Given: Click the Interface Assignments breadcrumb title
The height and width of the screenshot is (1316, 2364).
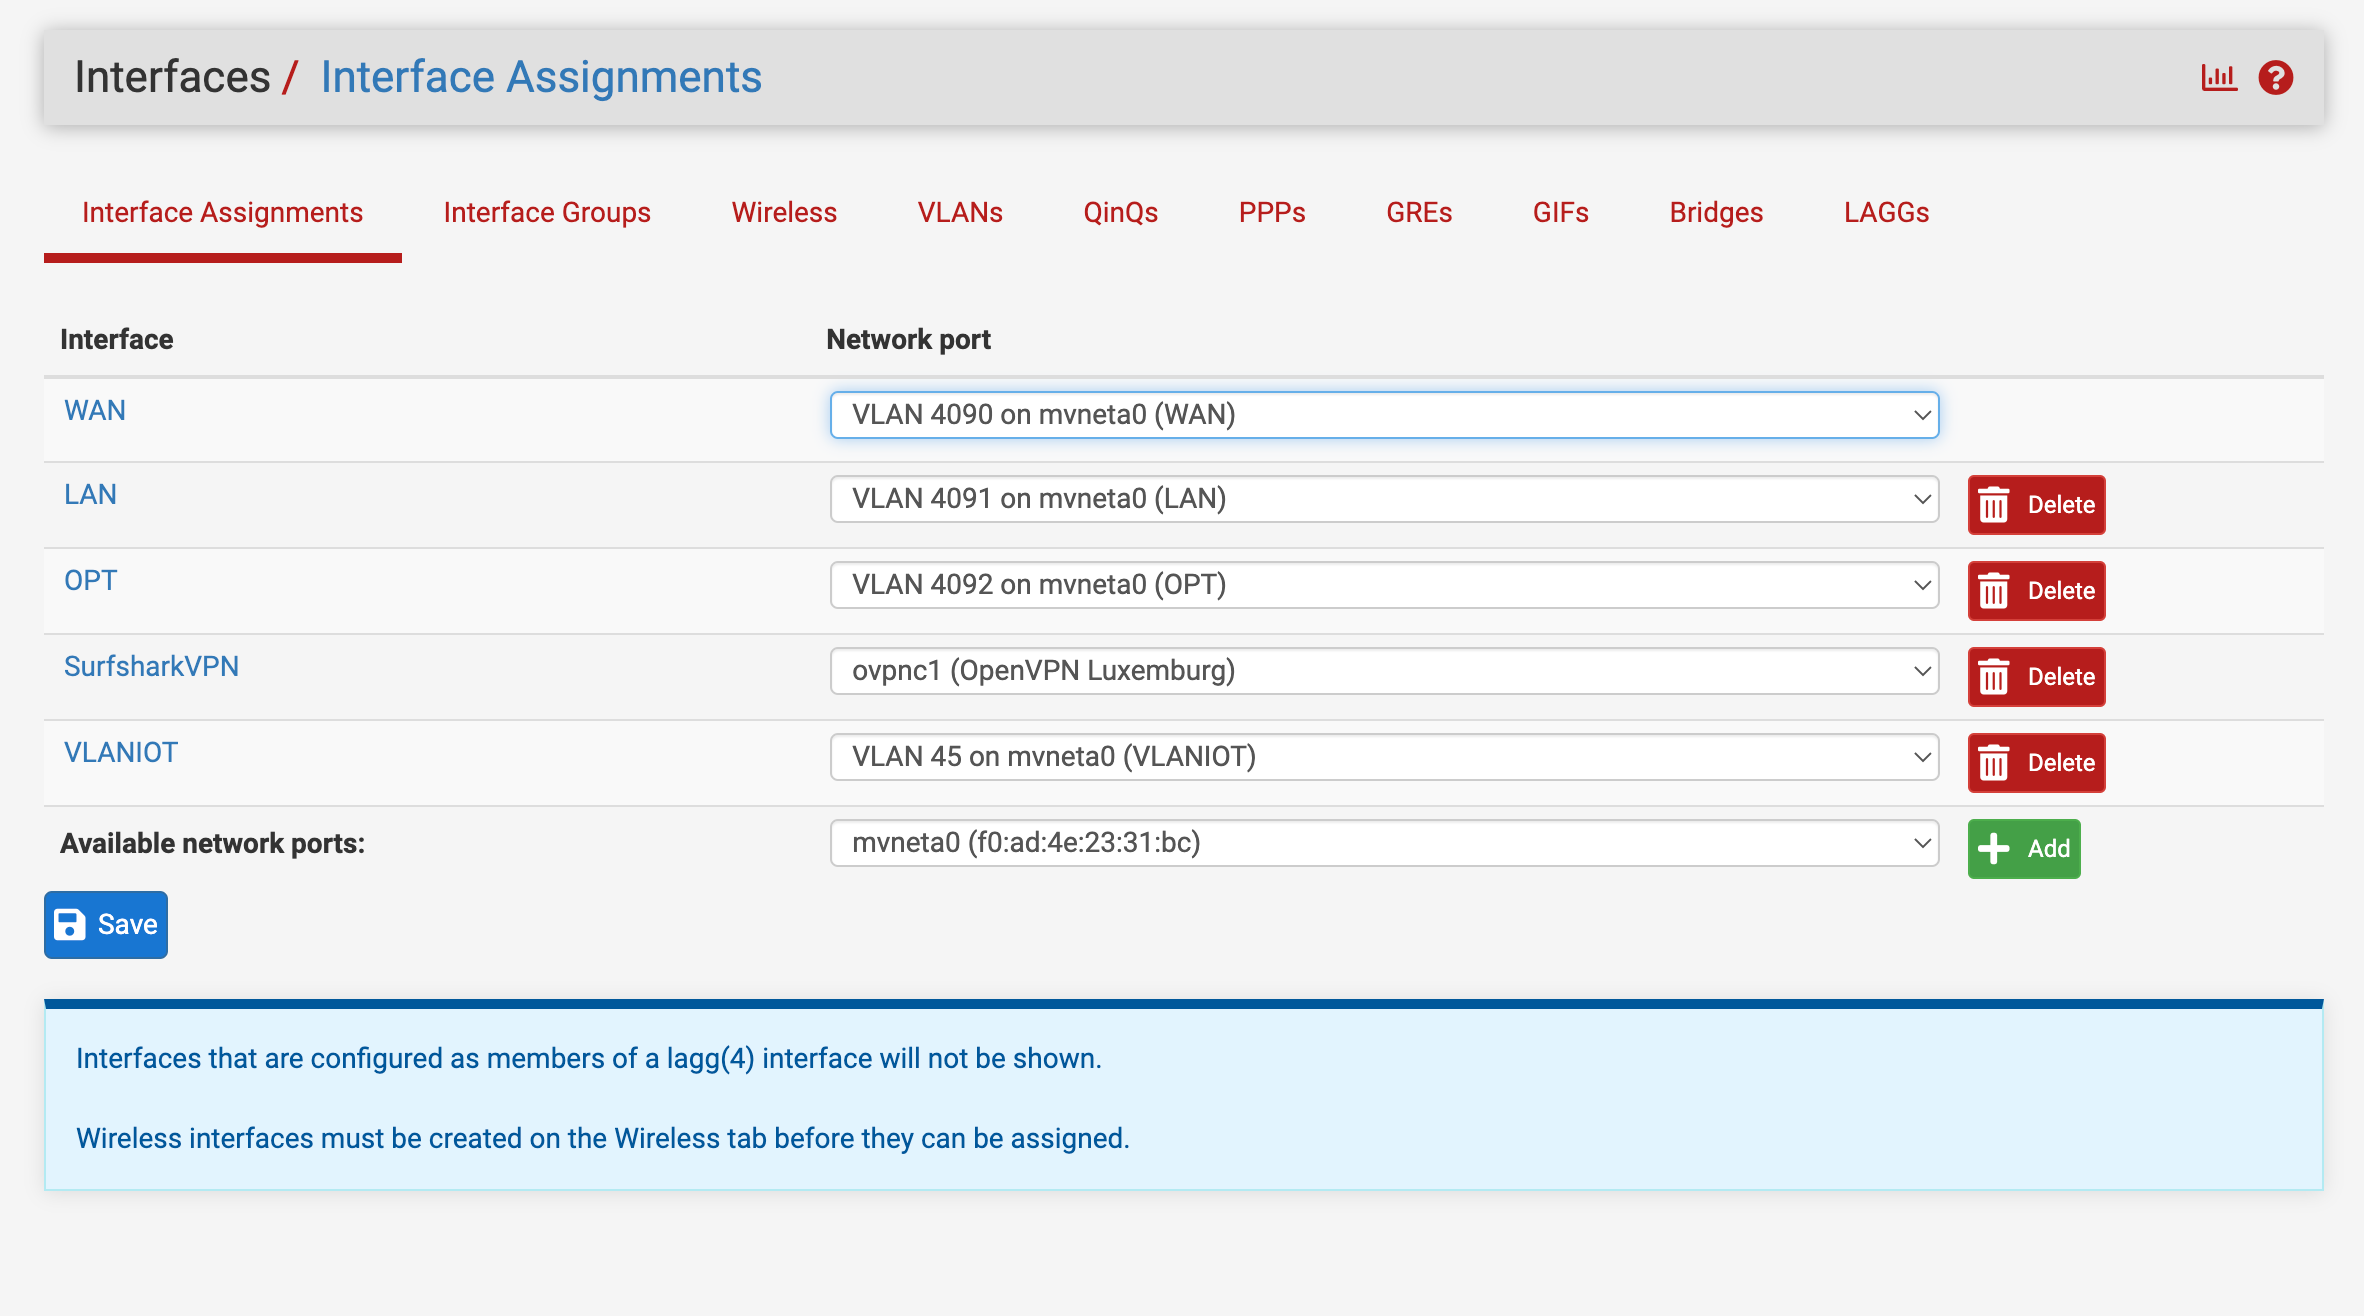Looking at the screenshot, I should [x=541, y=77].
